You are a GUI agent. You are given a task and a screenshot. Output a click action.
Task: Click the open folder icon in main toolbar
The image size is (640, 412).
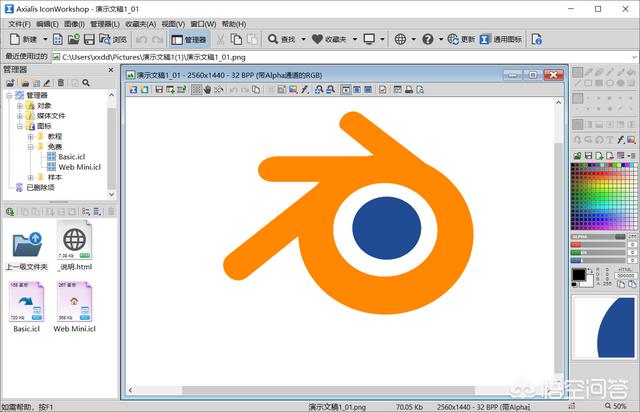(x=73, y=39)
